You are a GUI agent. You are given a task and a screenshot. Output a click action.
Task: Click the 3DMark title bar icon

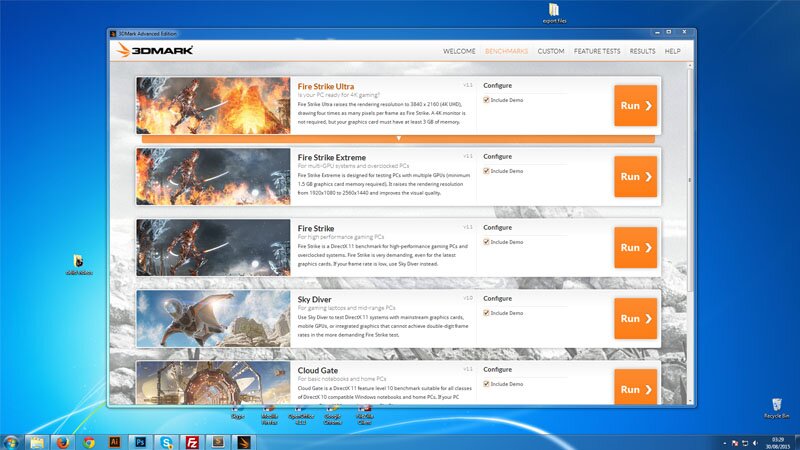(x=113, y=34)
